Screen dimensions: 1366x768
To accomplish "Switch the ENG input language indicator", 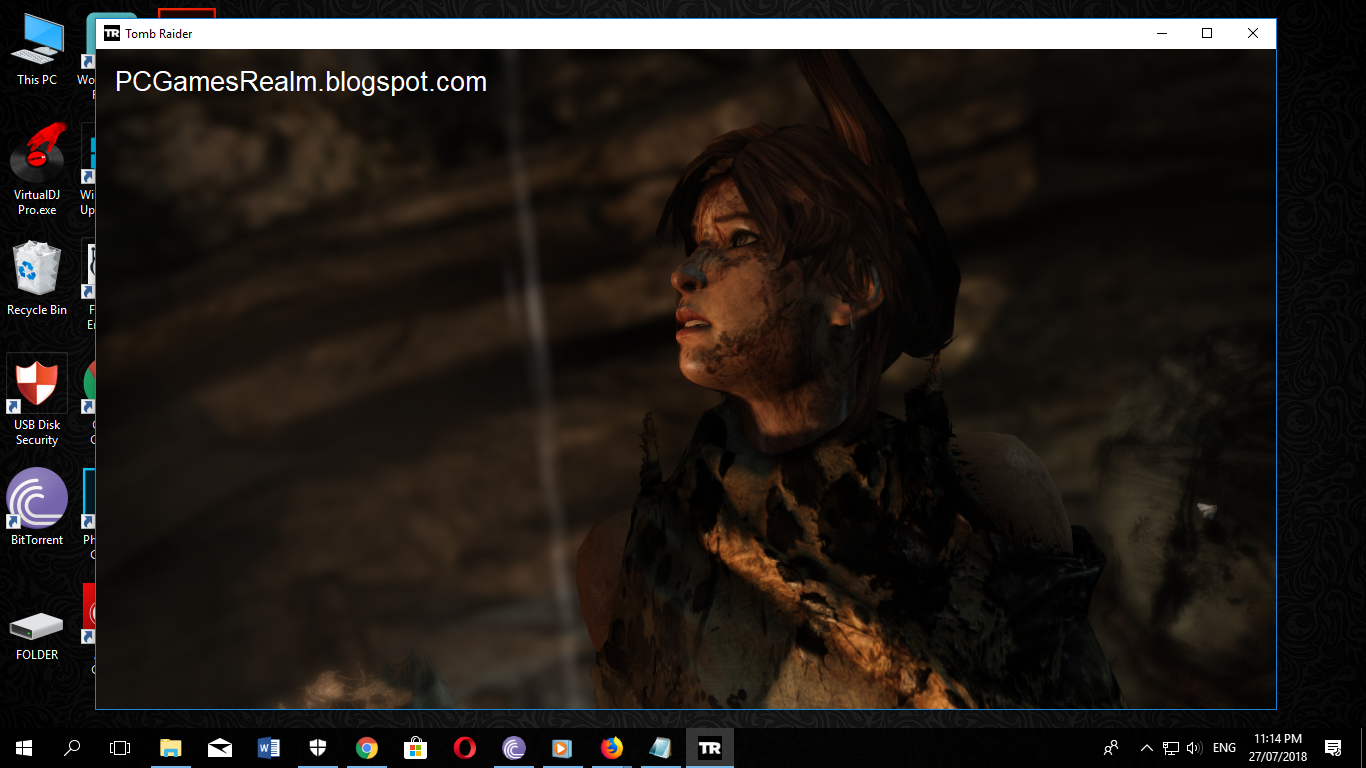I will click(1224, 747).
